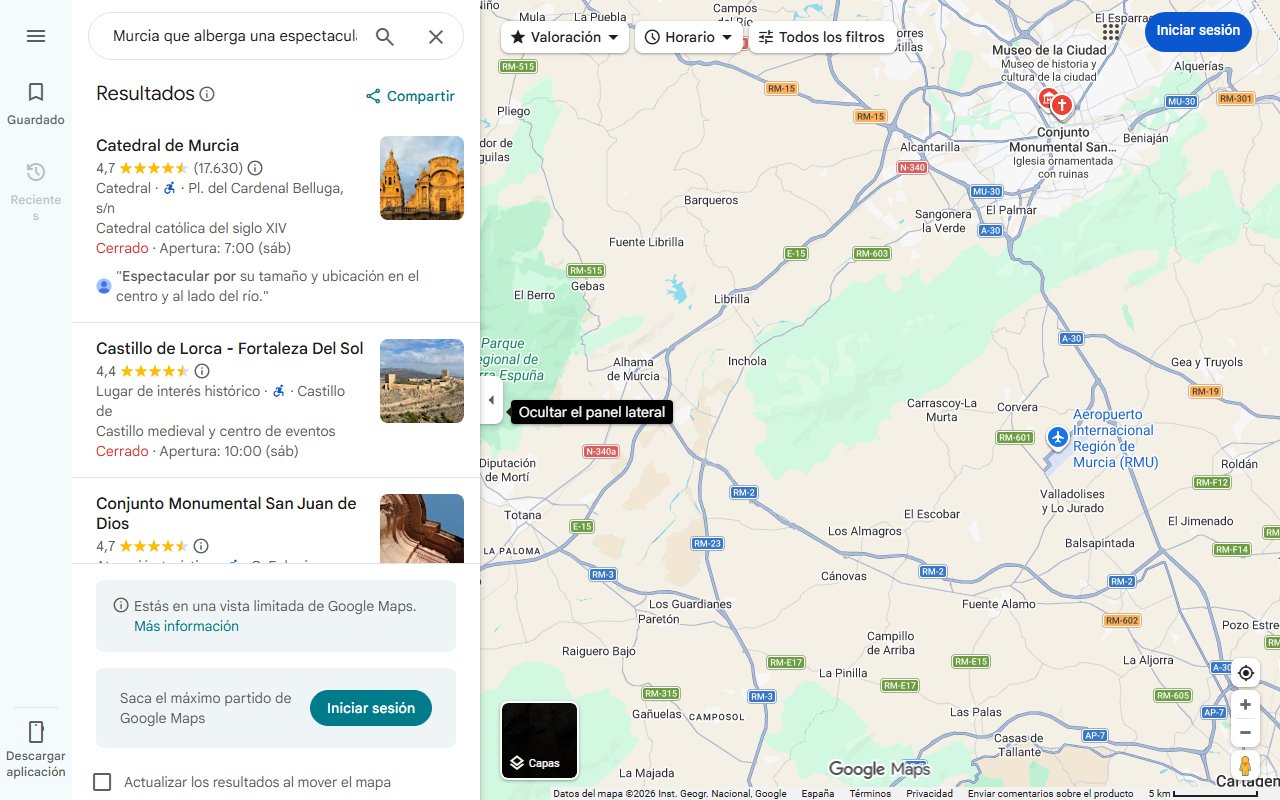The width and height of the screenshot is (1280, 800).
Task: Open Guardado saved places
Action: (x=36, y=104)
